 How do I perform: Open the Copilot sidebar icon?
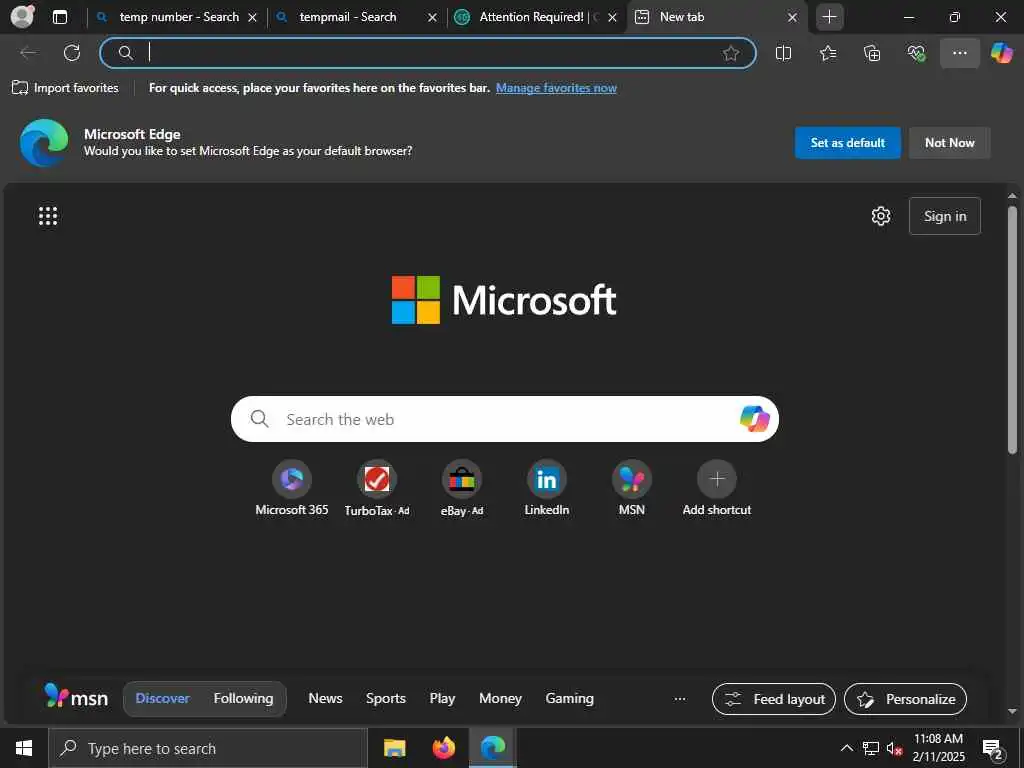tap(1002, 53)
